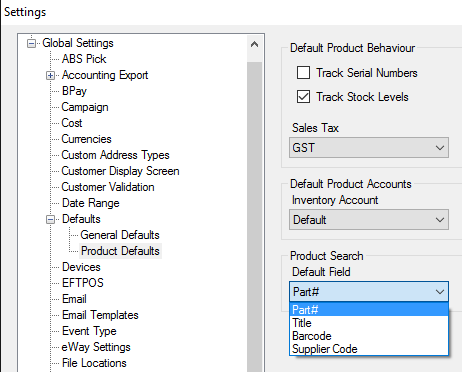The height and width of the screenshot is (372, 462).
Task: Select EFTPOS in the tree
Action: (x=83, y=283)
